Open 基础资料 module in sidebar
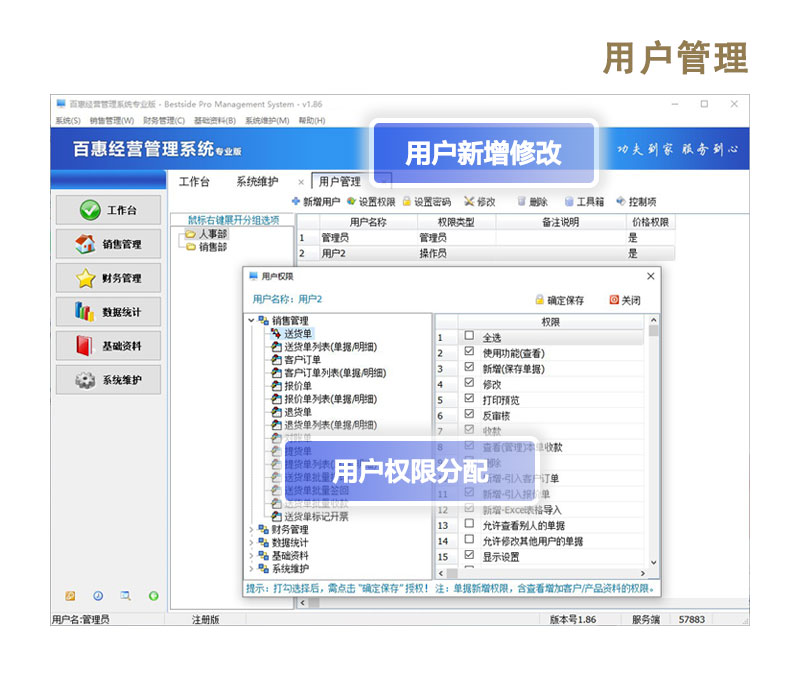The width and height of the screenshot is (800, 680). tap(108, 346)
